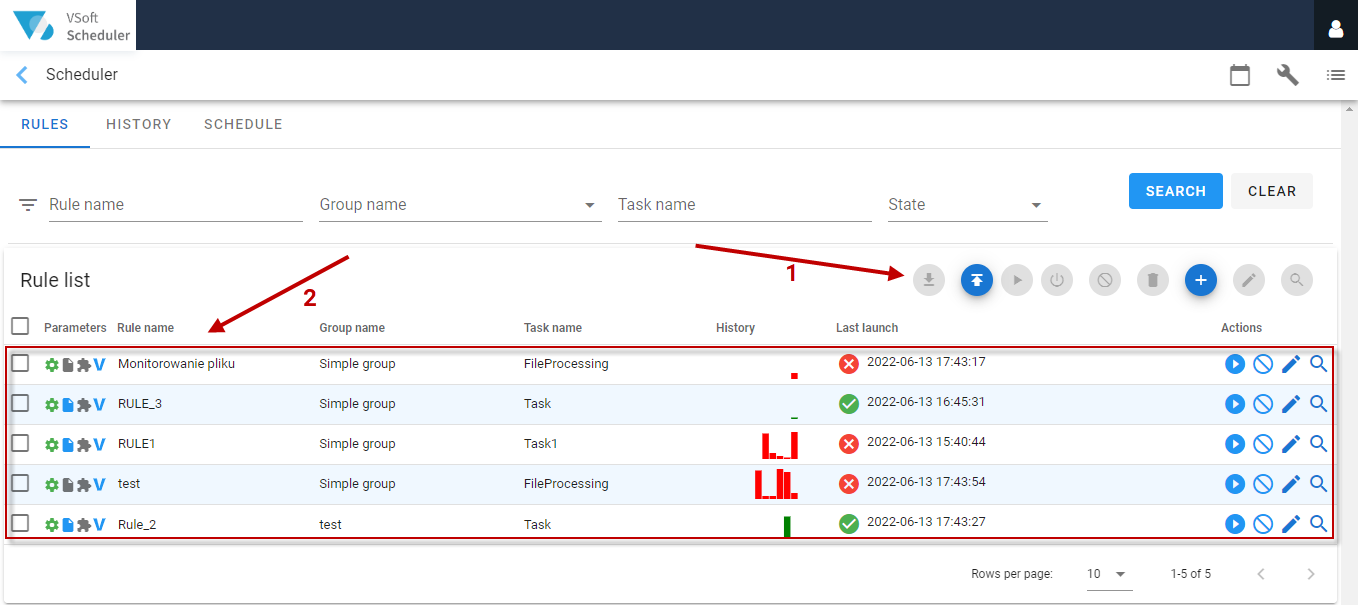Disable the RULE_3 rule
This screenshot has width=1358, height=605.
point(1263,404)
